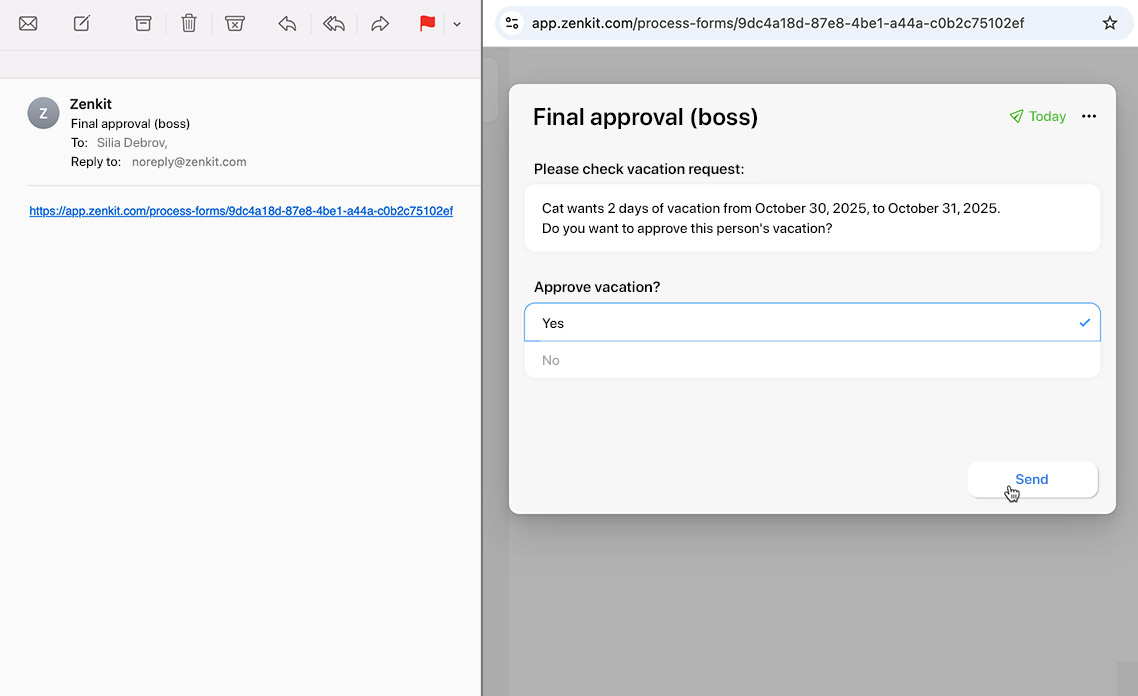
Task: Open the three-dot more options menu
Action: 1089,116
